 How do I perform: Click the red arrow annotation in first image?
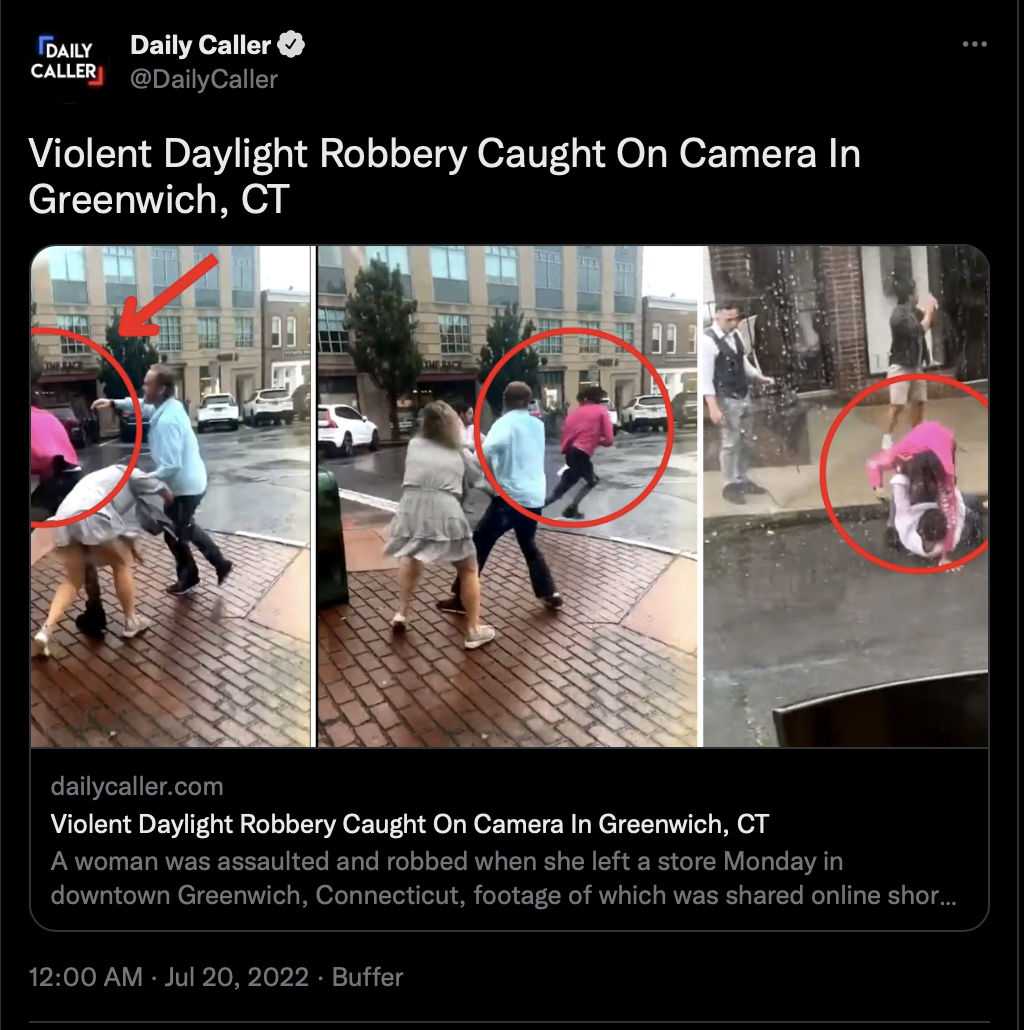(168, 294)
